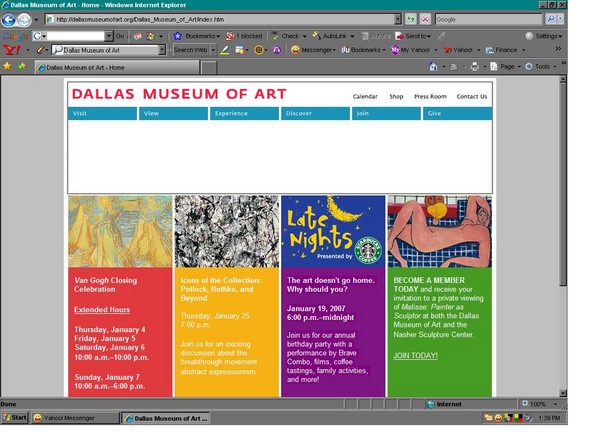Click the round yellow Yahoo toolbar icon
Screen dimensions: 600x439
click(259, 50)
